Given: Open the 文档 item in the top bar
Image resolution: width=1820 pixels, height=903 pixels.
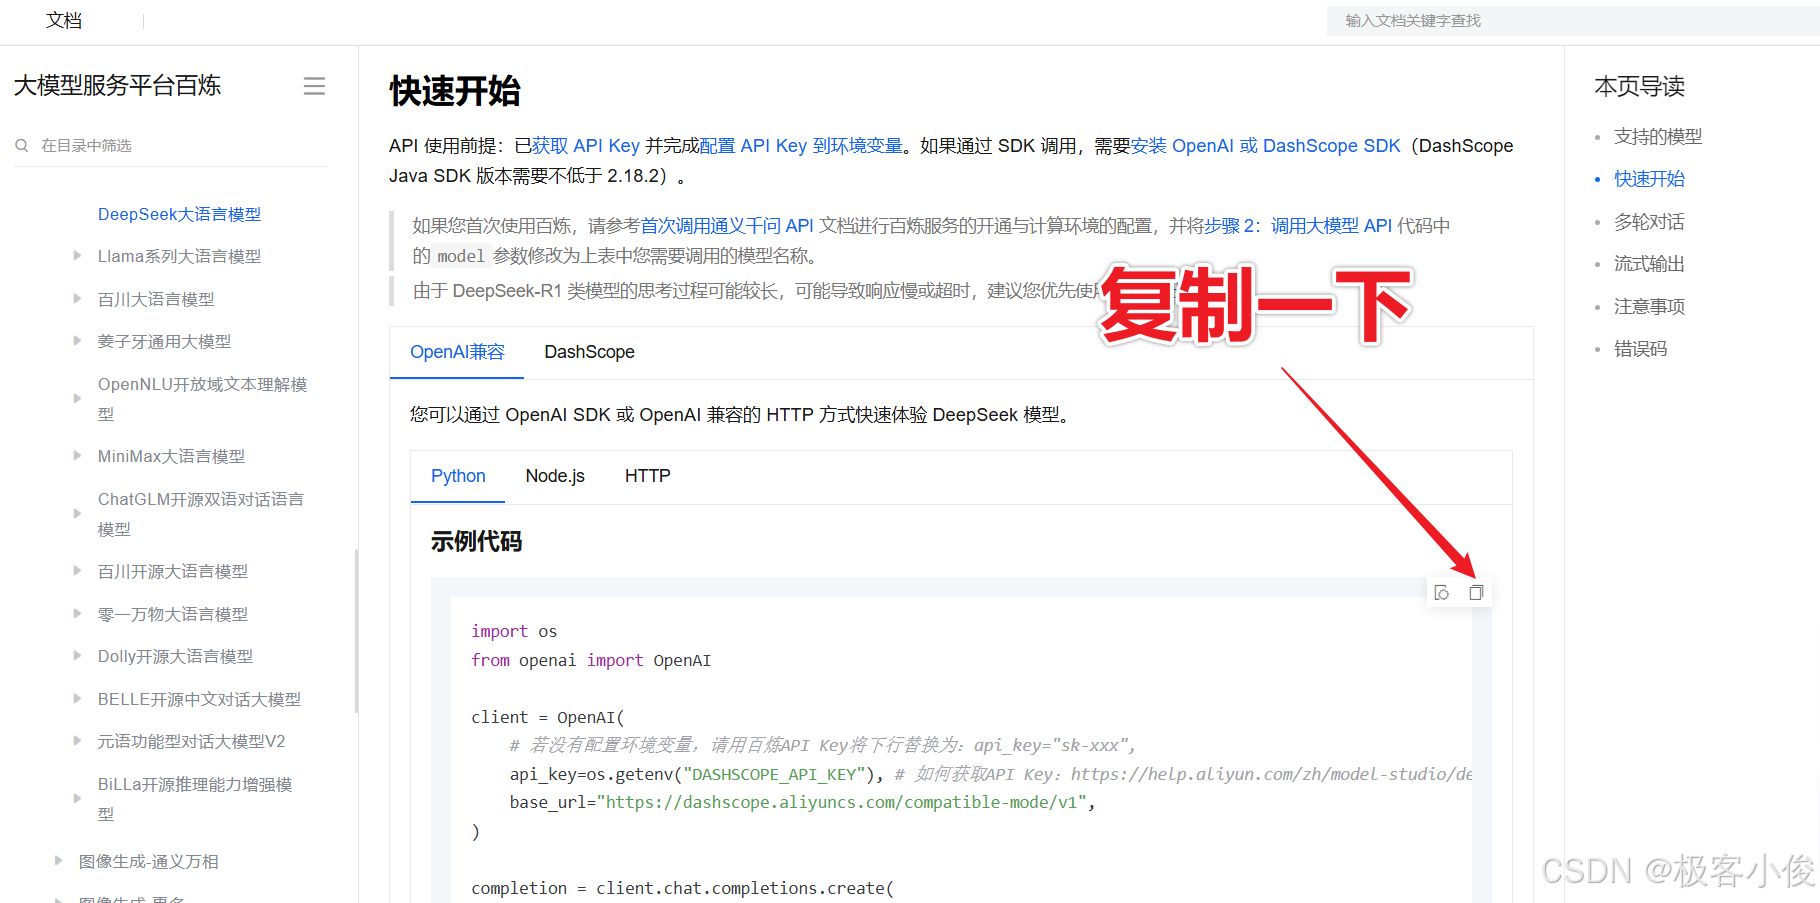Looking at the screenshot, I should [64, 21].
